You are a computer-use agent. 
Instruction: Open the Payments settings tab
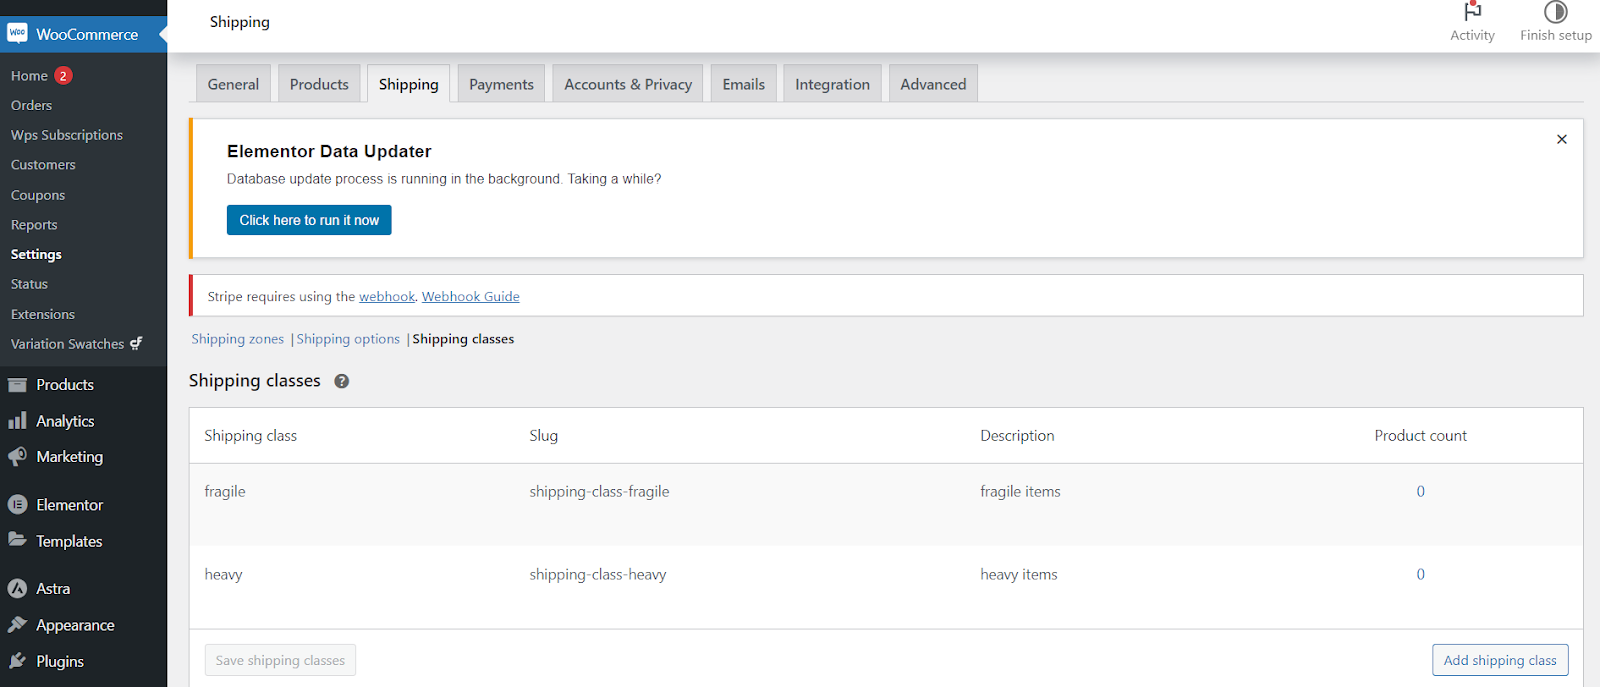[501, 84]
